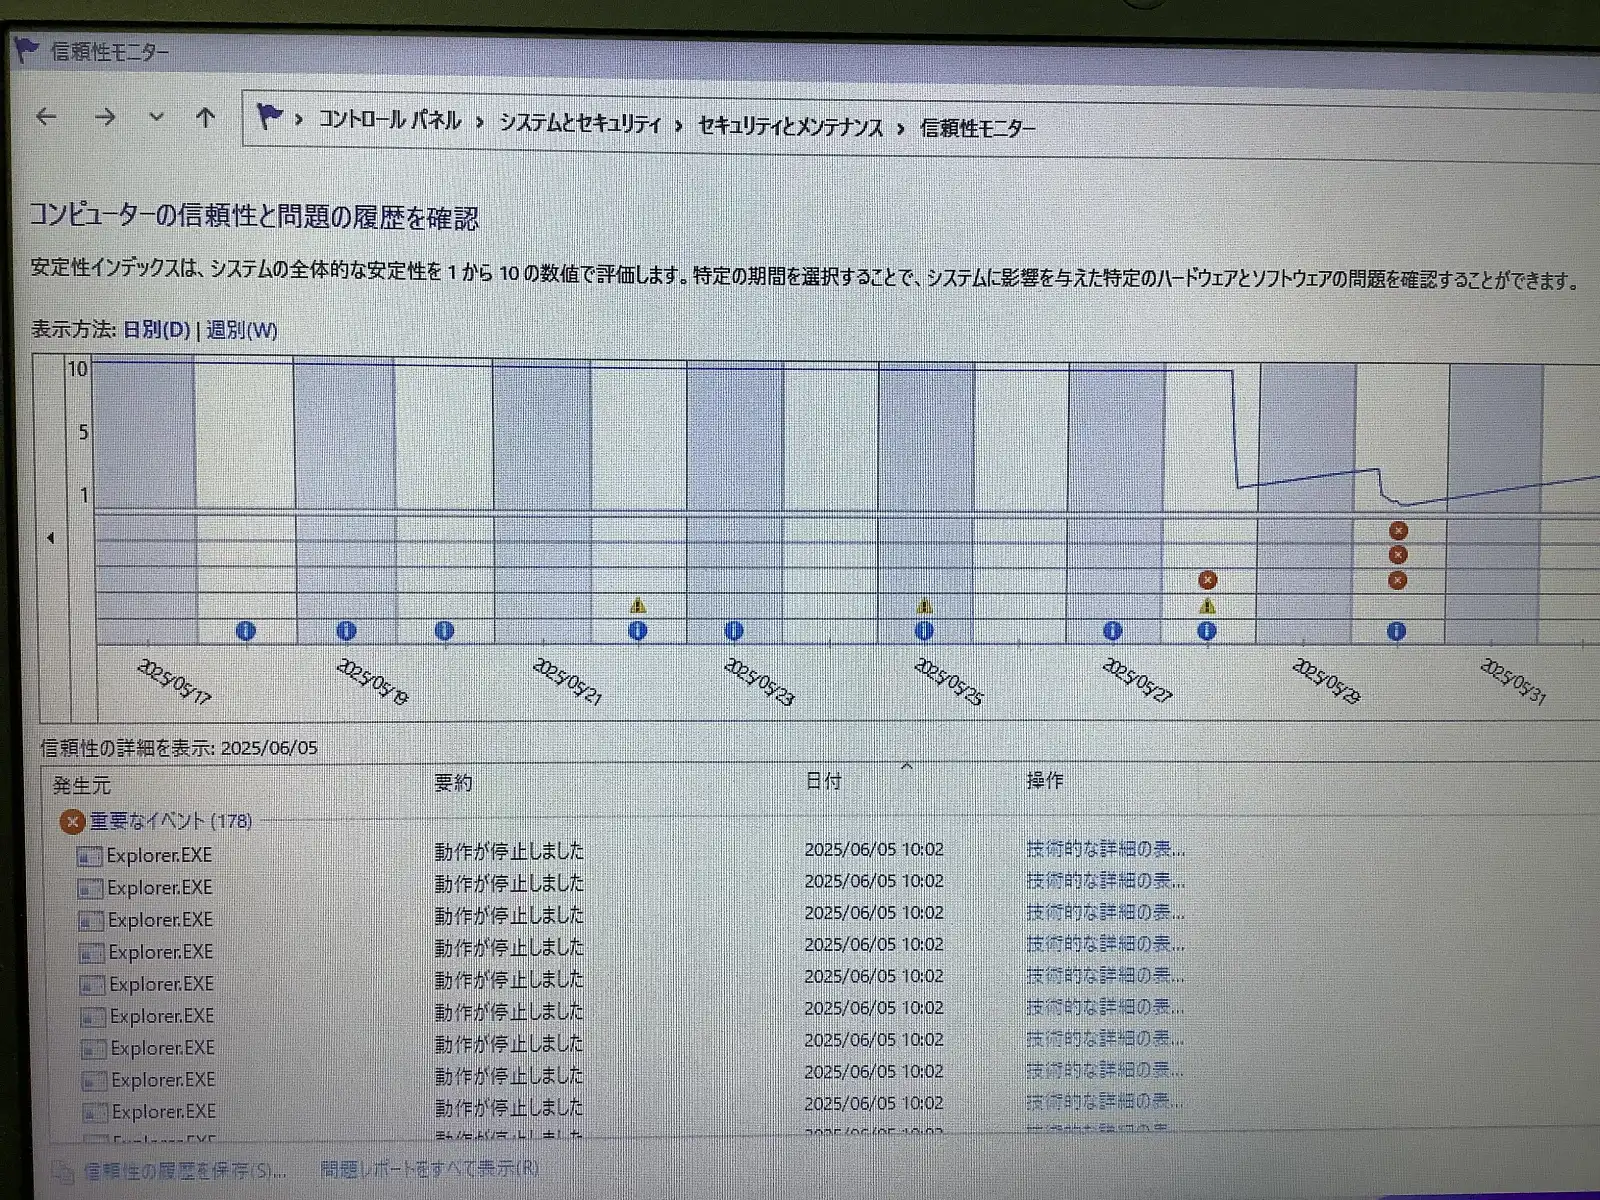Screen dimensions: 1600x1200
Task: Select the information icon on 2025/05/18
Action: click(x=246, y=631)
